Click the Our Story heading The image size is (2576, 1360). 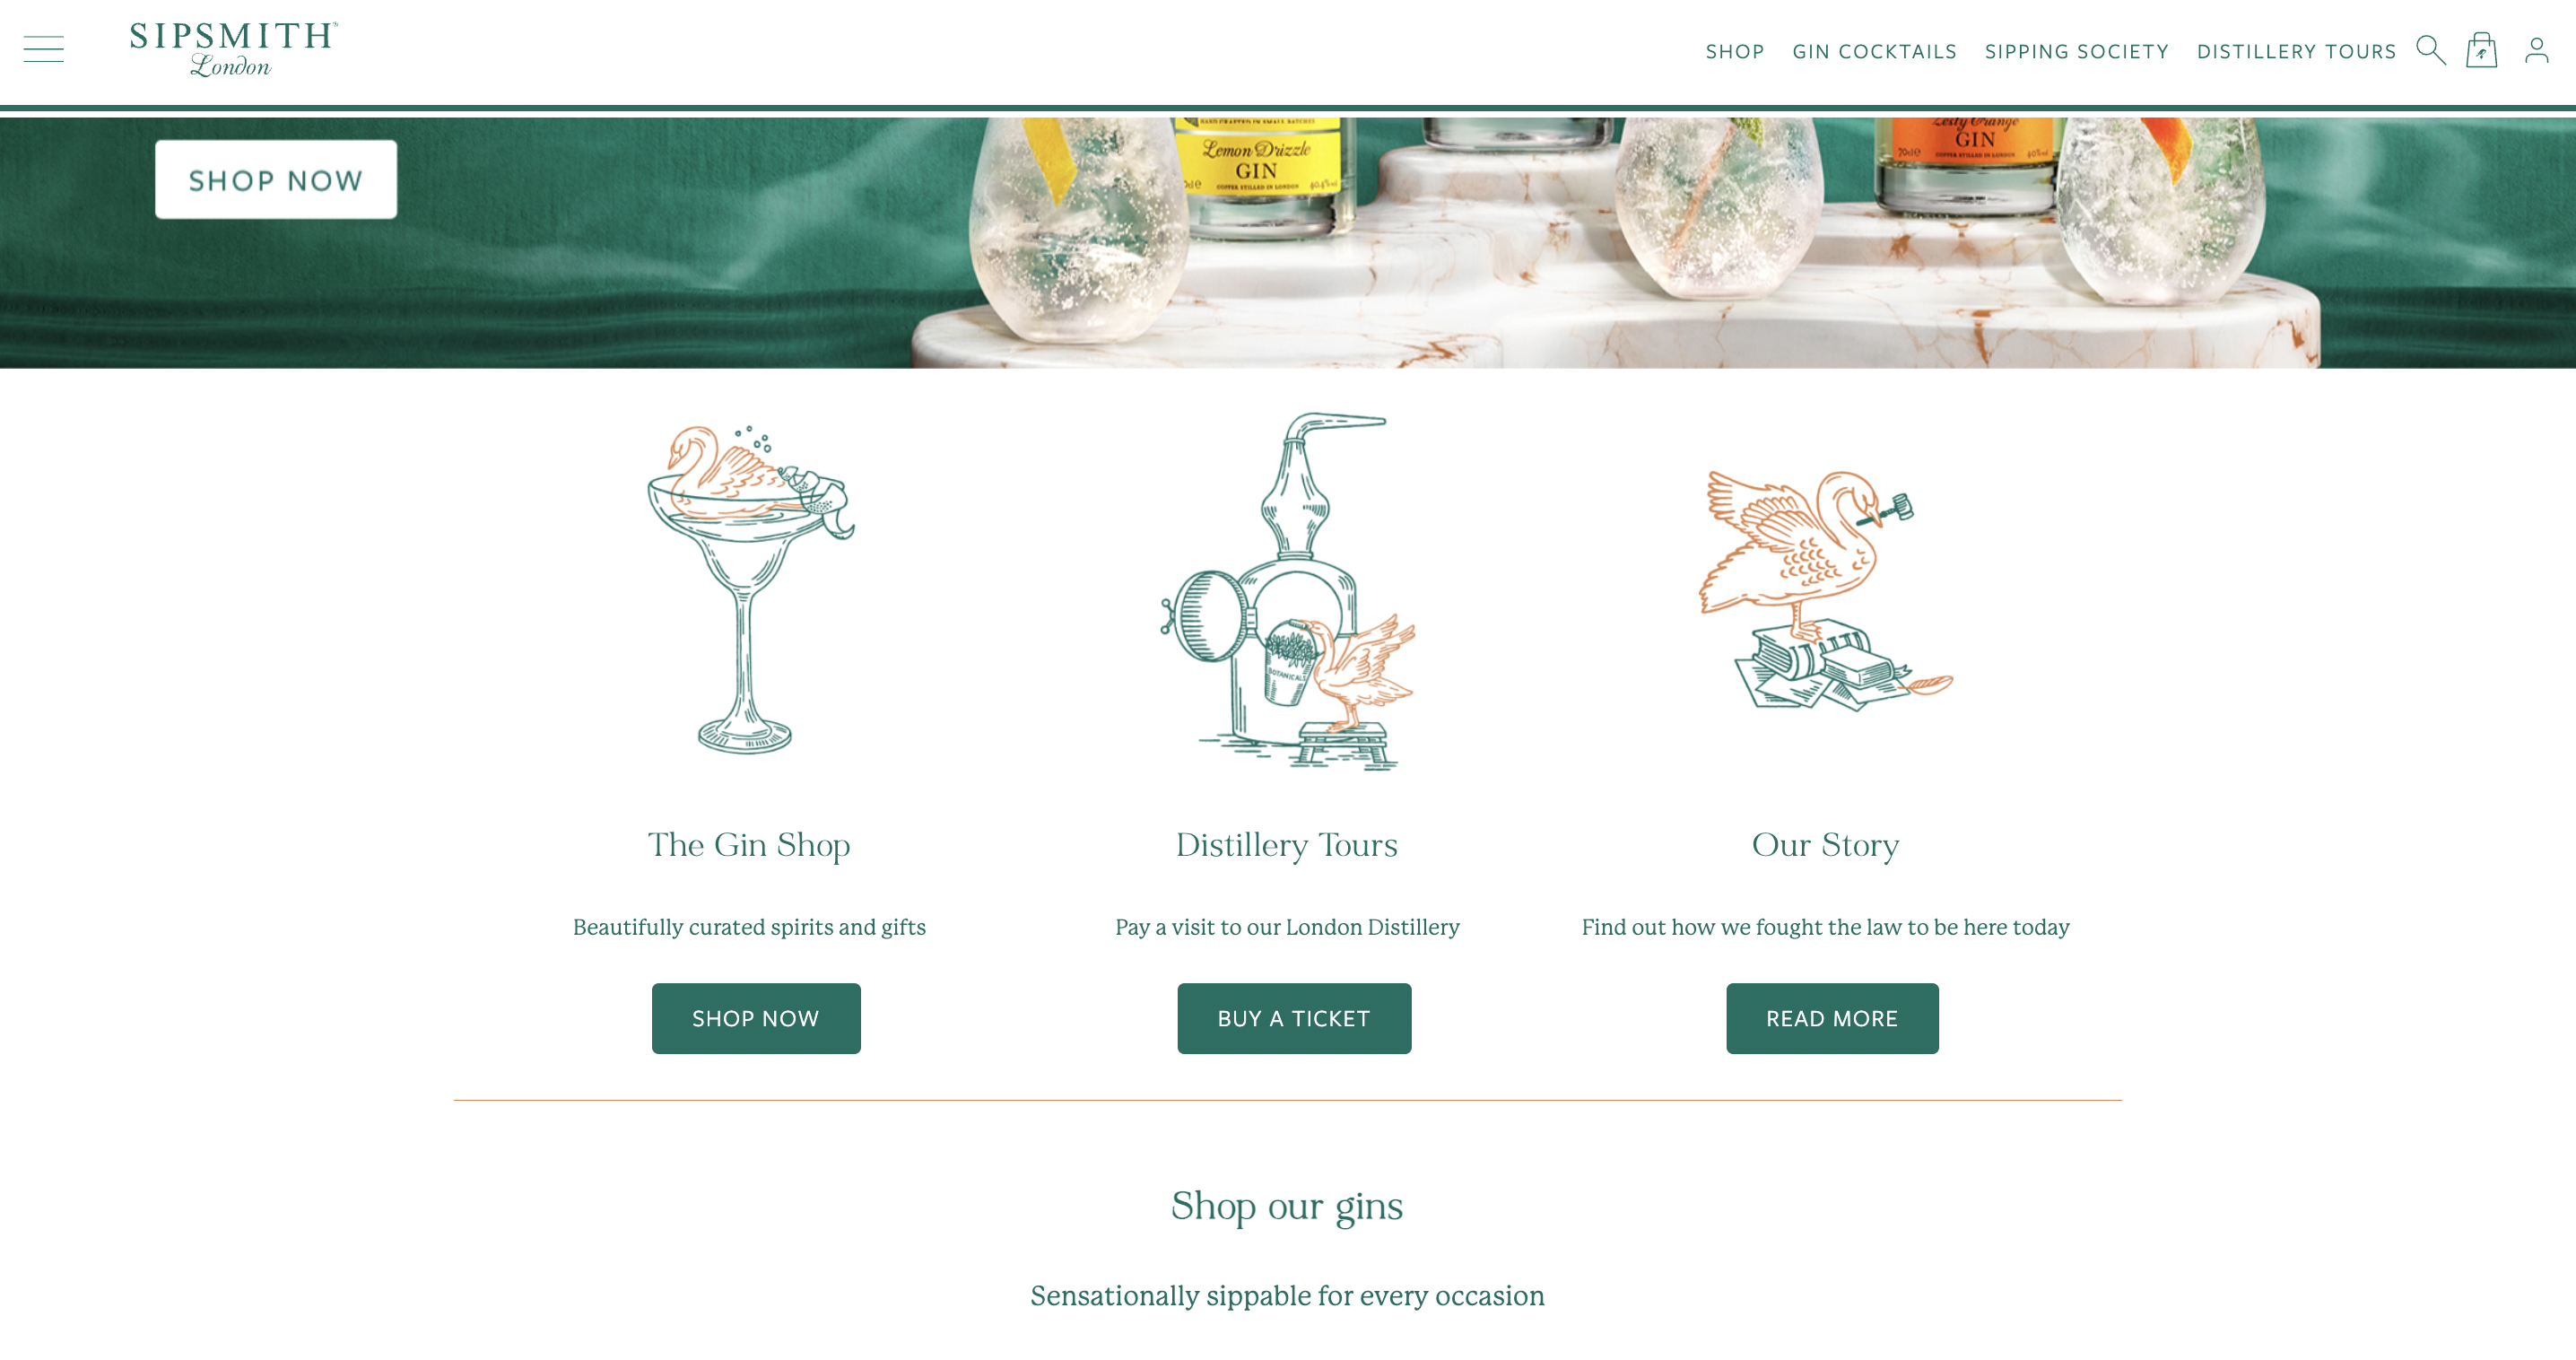click(1825, 846)
